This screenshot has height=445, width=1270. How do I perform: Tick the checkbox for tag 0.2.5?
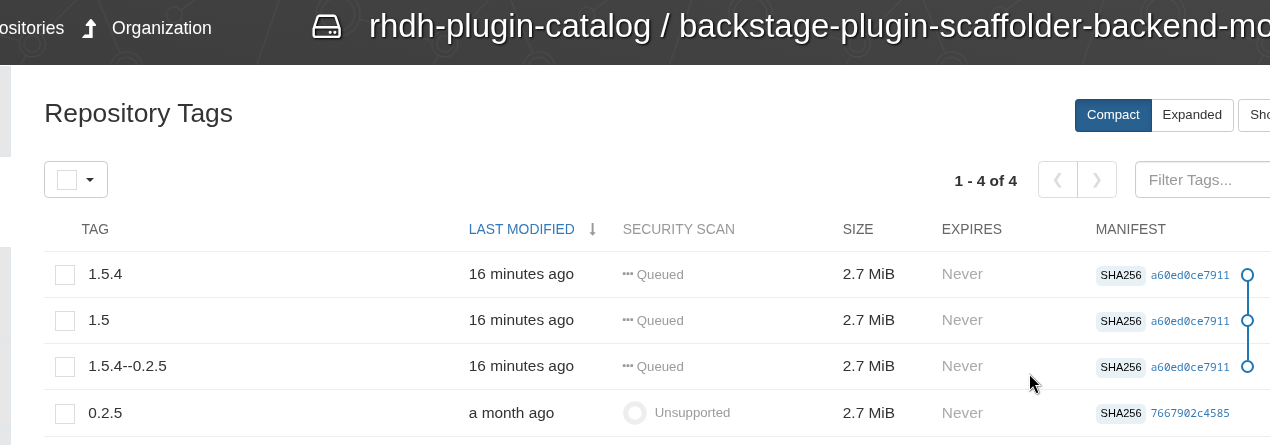tap(65, 413)
